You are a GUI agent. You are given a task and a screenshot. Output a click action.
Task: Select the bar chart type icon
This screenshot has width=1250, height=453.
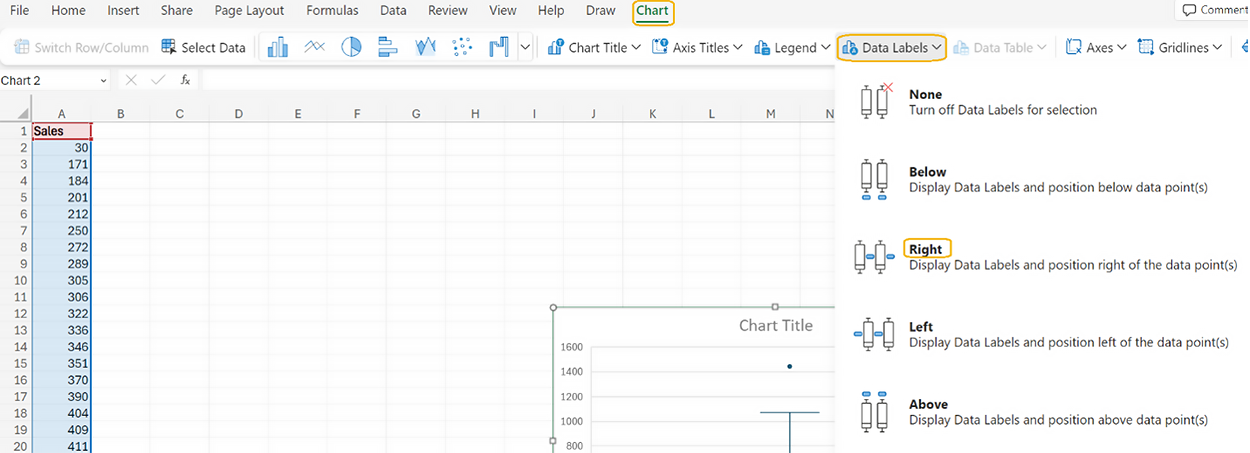click(388, 47)
